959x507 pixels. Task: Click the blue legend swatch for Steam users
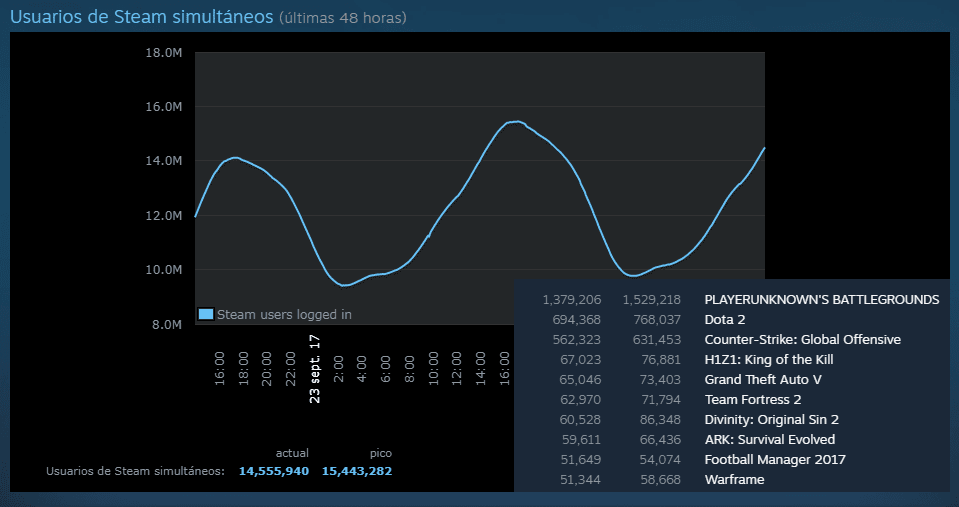point(206,314)
